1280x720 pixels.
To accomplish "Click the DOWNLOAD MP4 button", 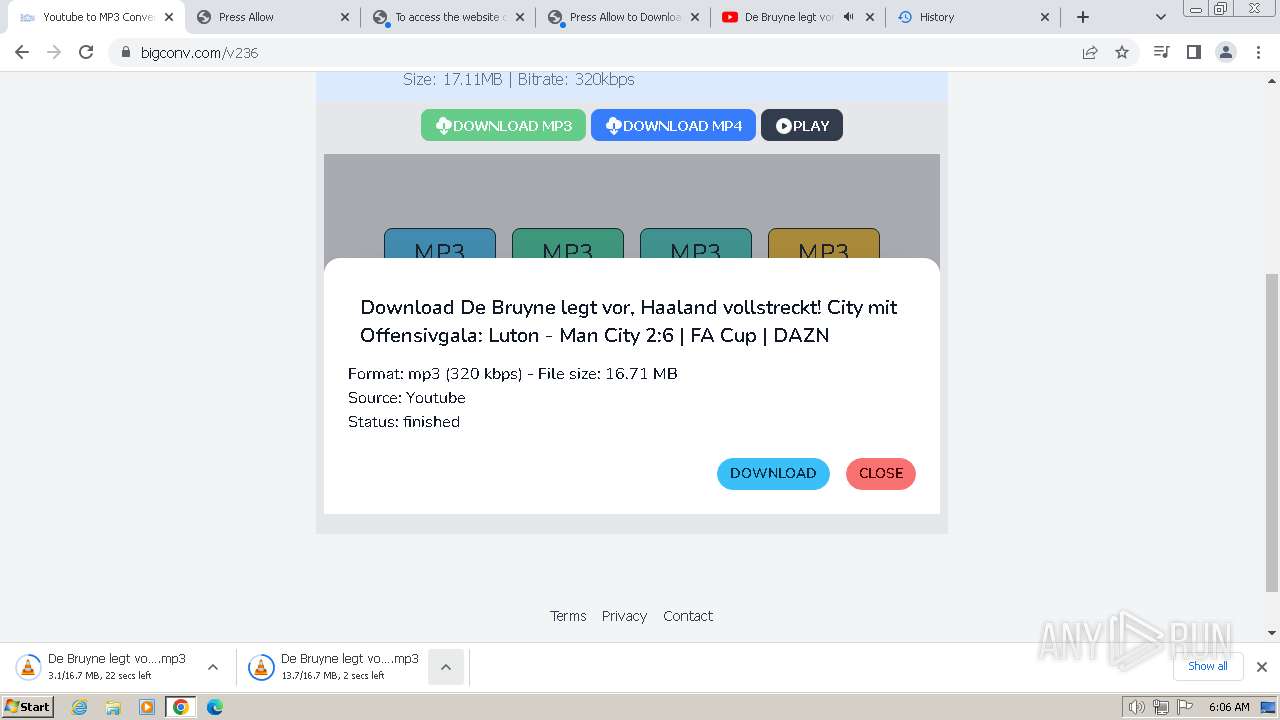I will click(673, 125).
